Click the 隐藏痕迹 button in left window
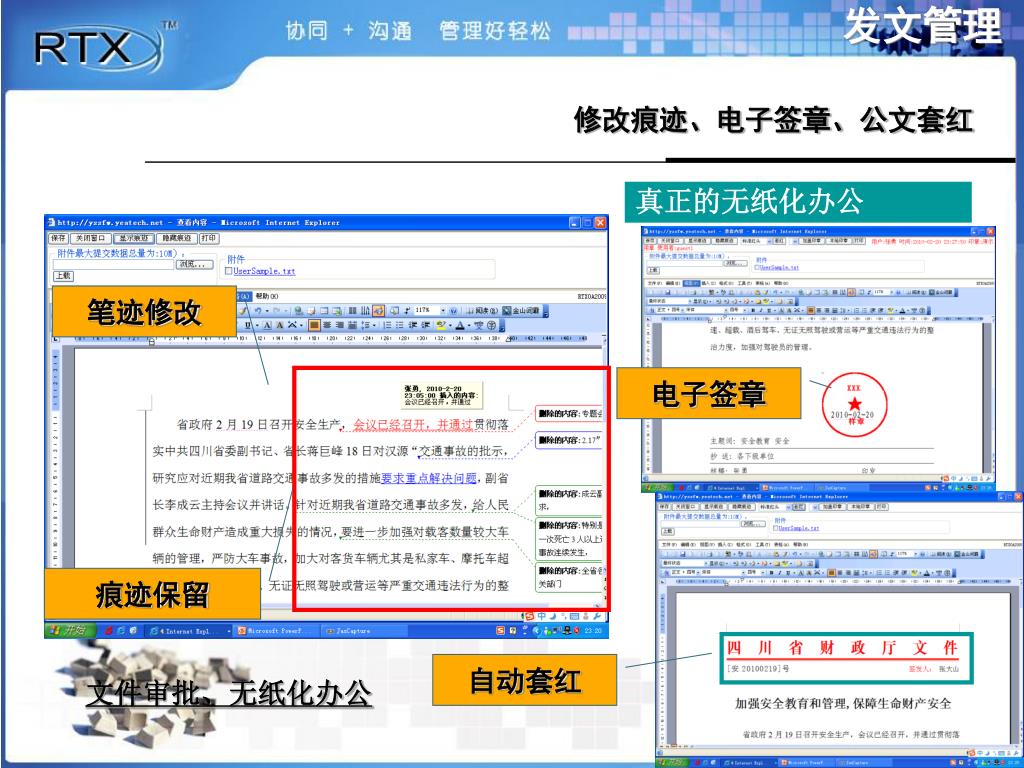The height and width of the screenshot is (768, 1024). pos(176,238)
